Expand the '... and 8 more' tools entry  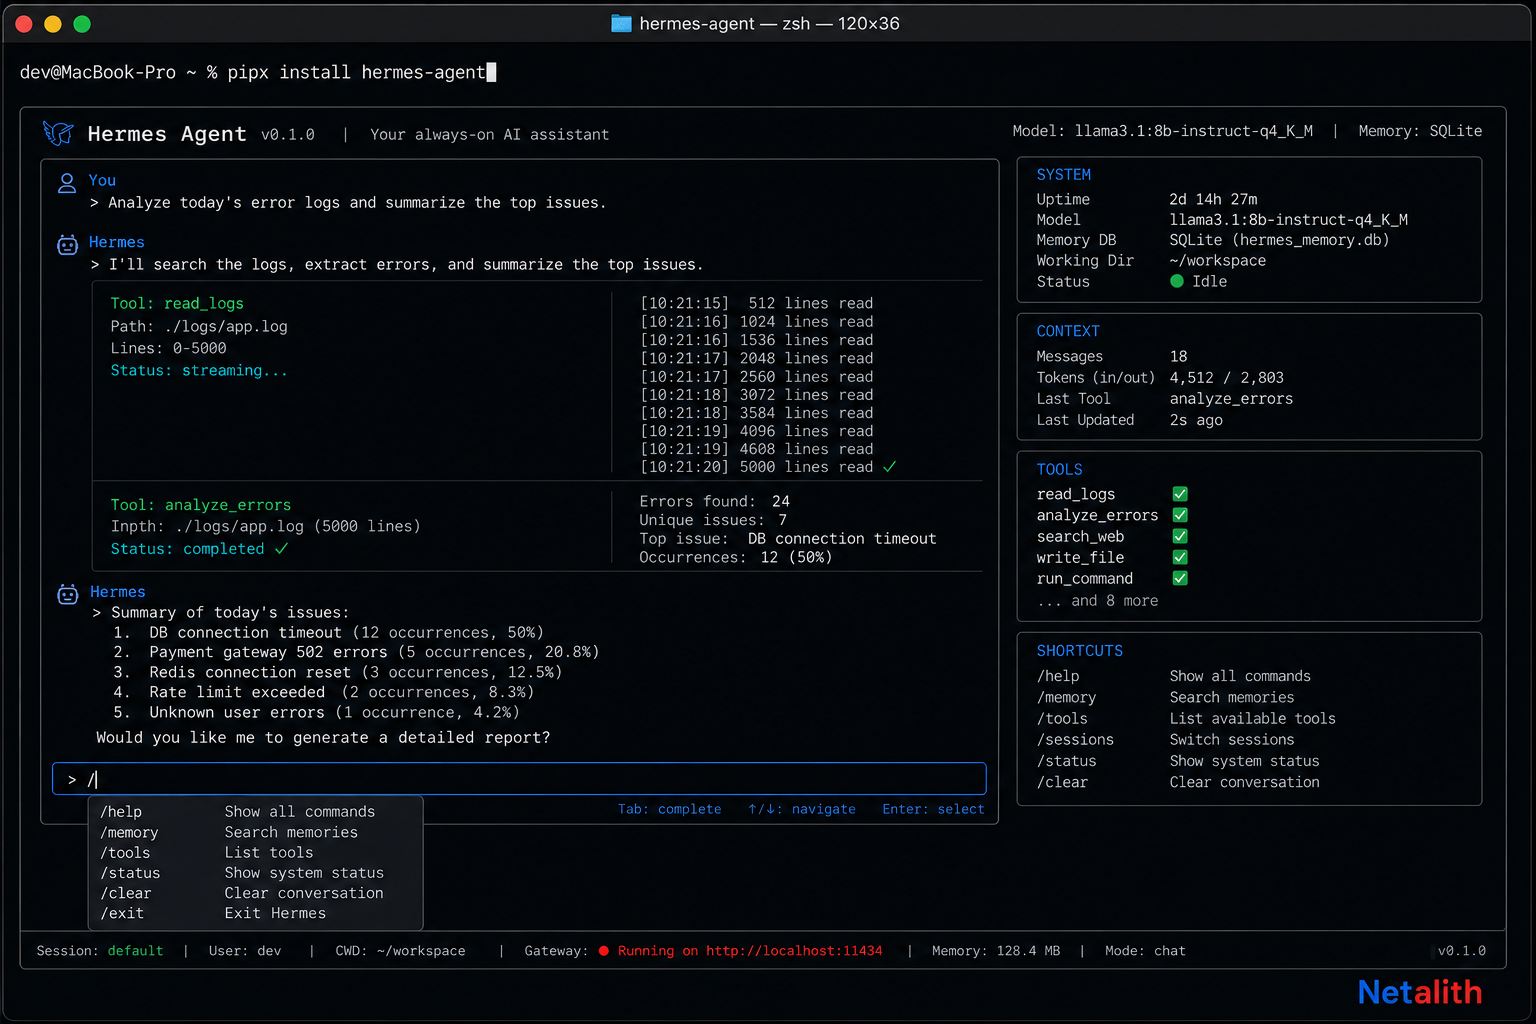(x=1097, y=601)
